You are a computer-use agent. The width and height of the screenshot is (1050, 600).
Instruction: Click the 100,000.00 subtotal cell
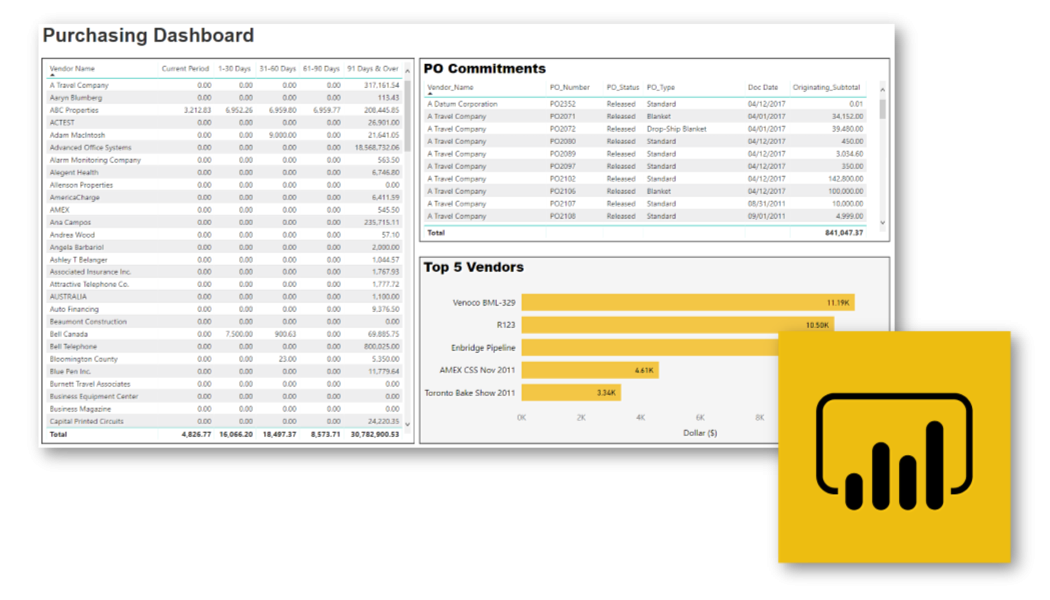(846, 192)
